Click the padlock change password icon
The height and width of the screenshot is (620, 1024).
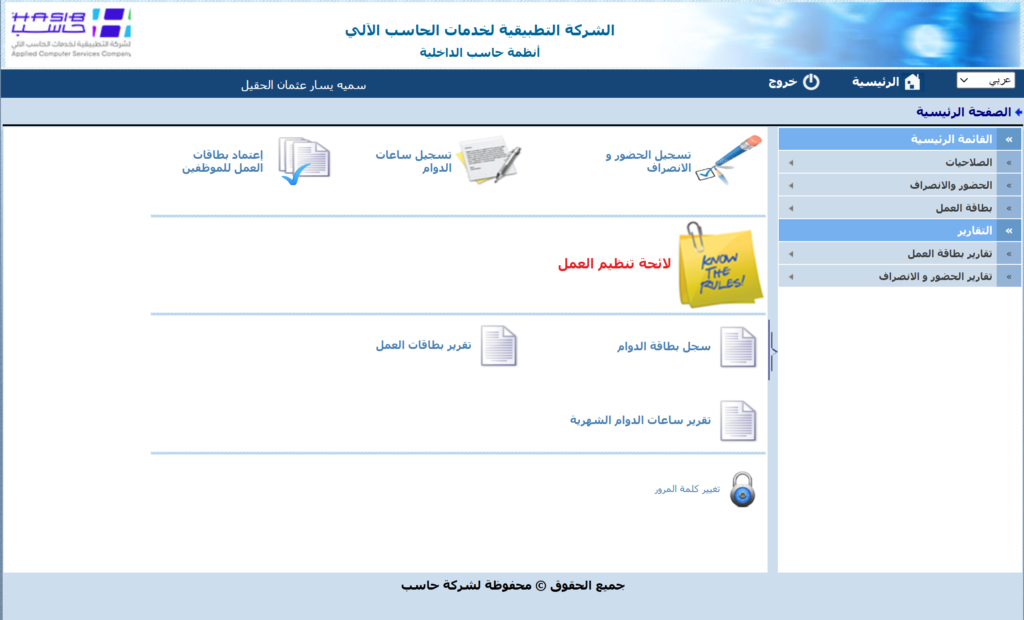741,489
